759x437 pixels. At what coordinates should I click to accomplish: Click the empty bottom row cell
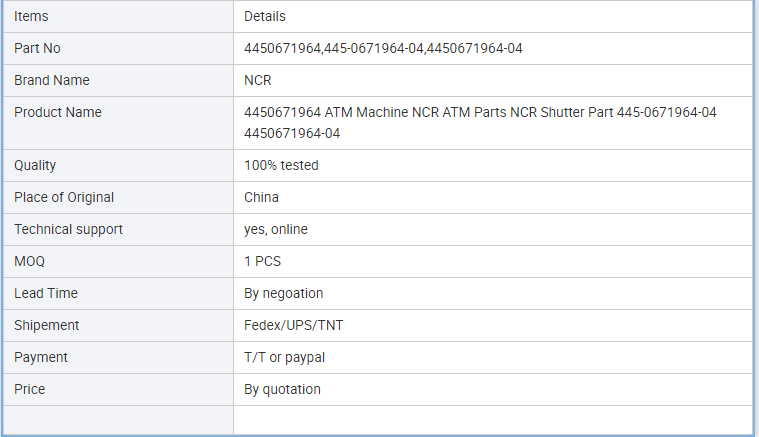[493, 420]
